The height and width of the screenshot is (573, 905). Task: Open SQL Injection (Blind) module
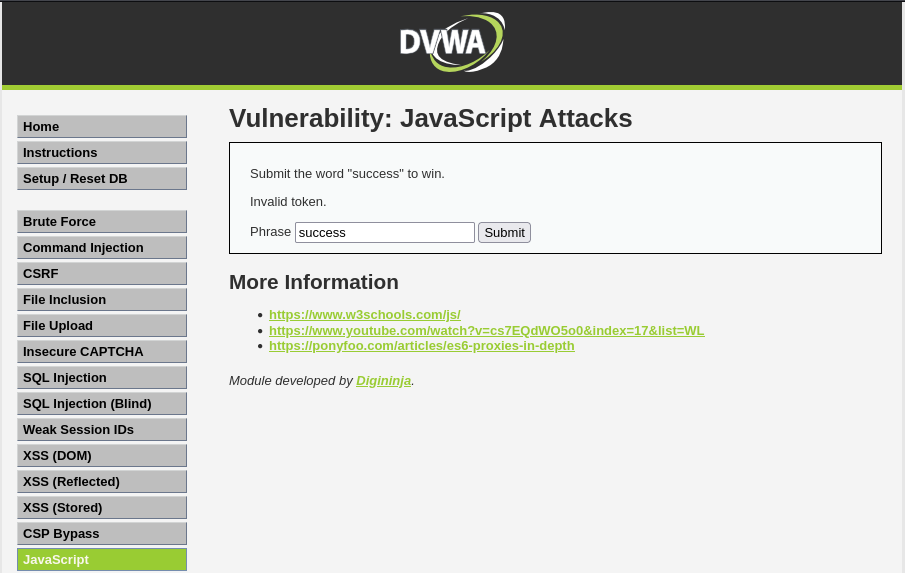[101, 404]
